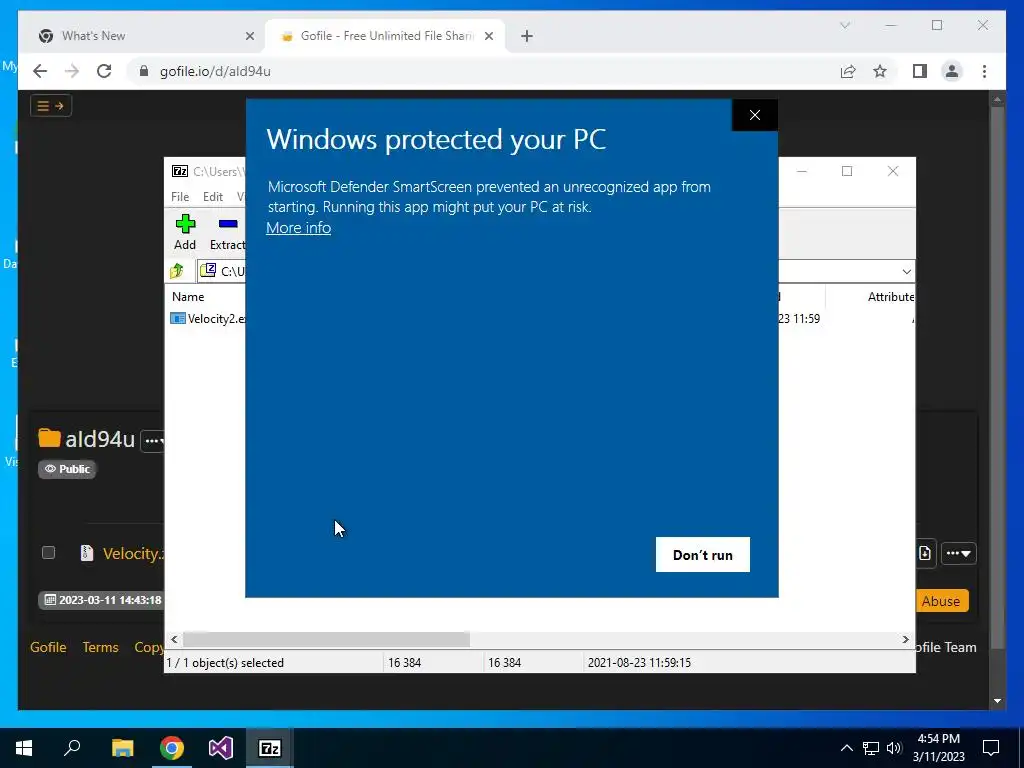Close the Gofile tab
The image size is (1024, 768).
coord(488,37)
